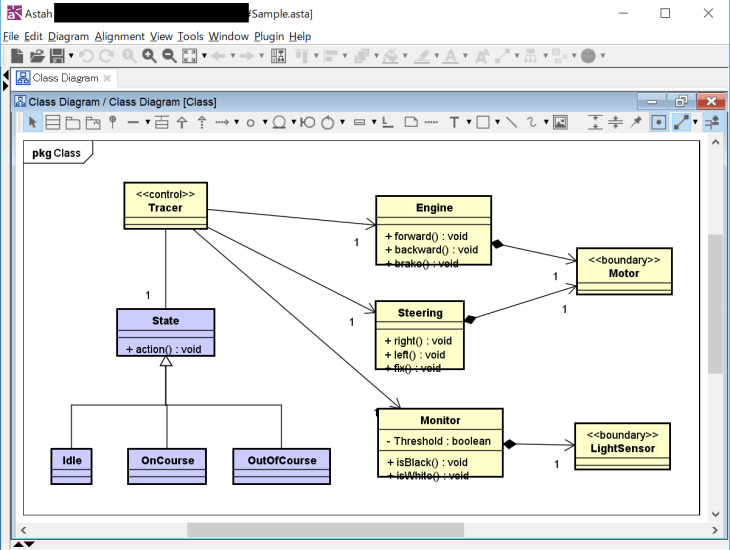The image size is (730, 550).
Task: Click the Insert Image tool
Action: (x=560, y=122)
